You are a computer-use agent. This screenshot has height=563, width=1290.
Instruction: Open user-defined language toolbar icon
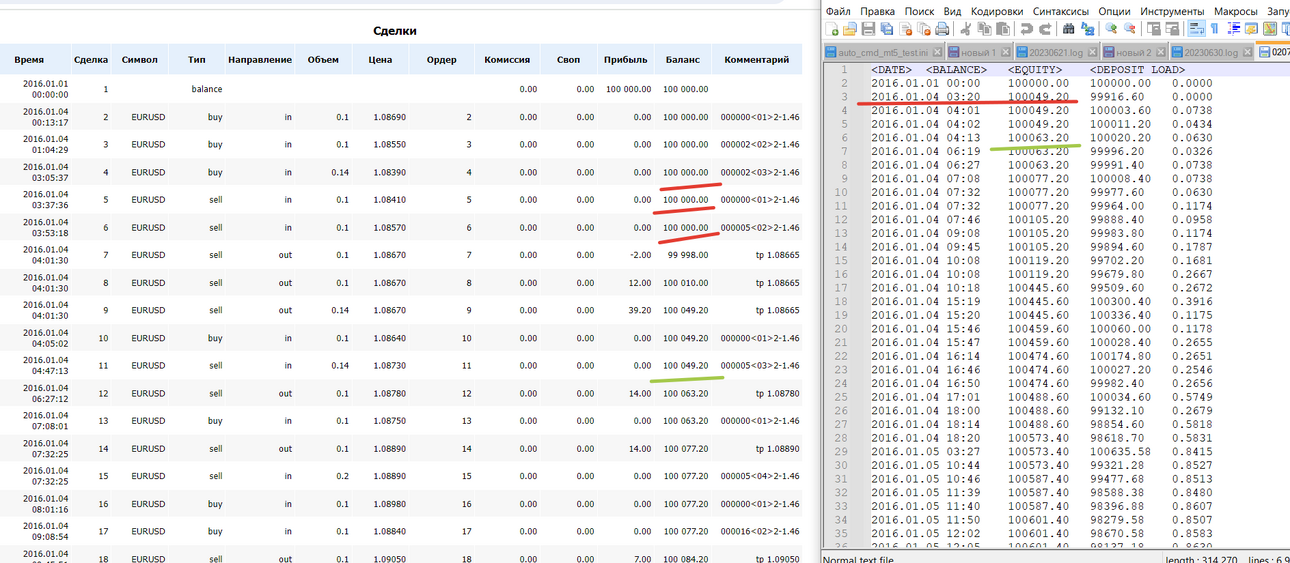pos(1252,29)
